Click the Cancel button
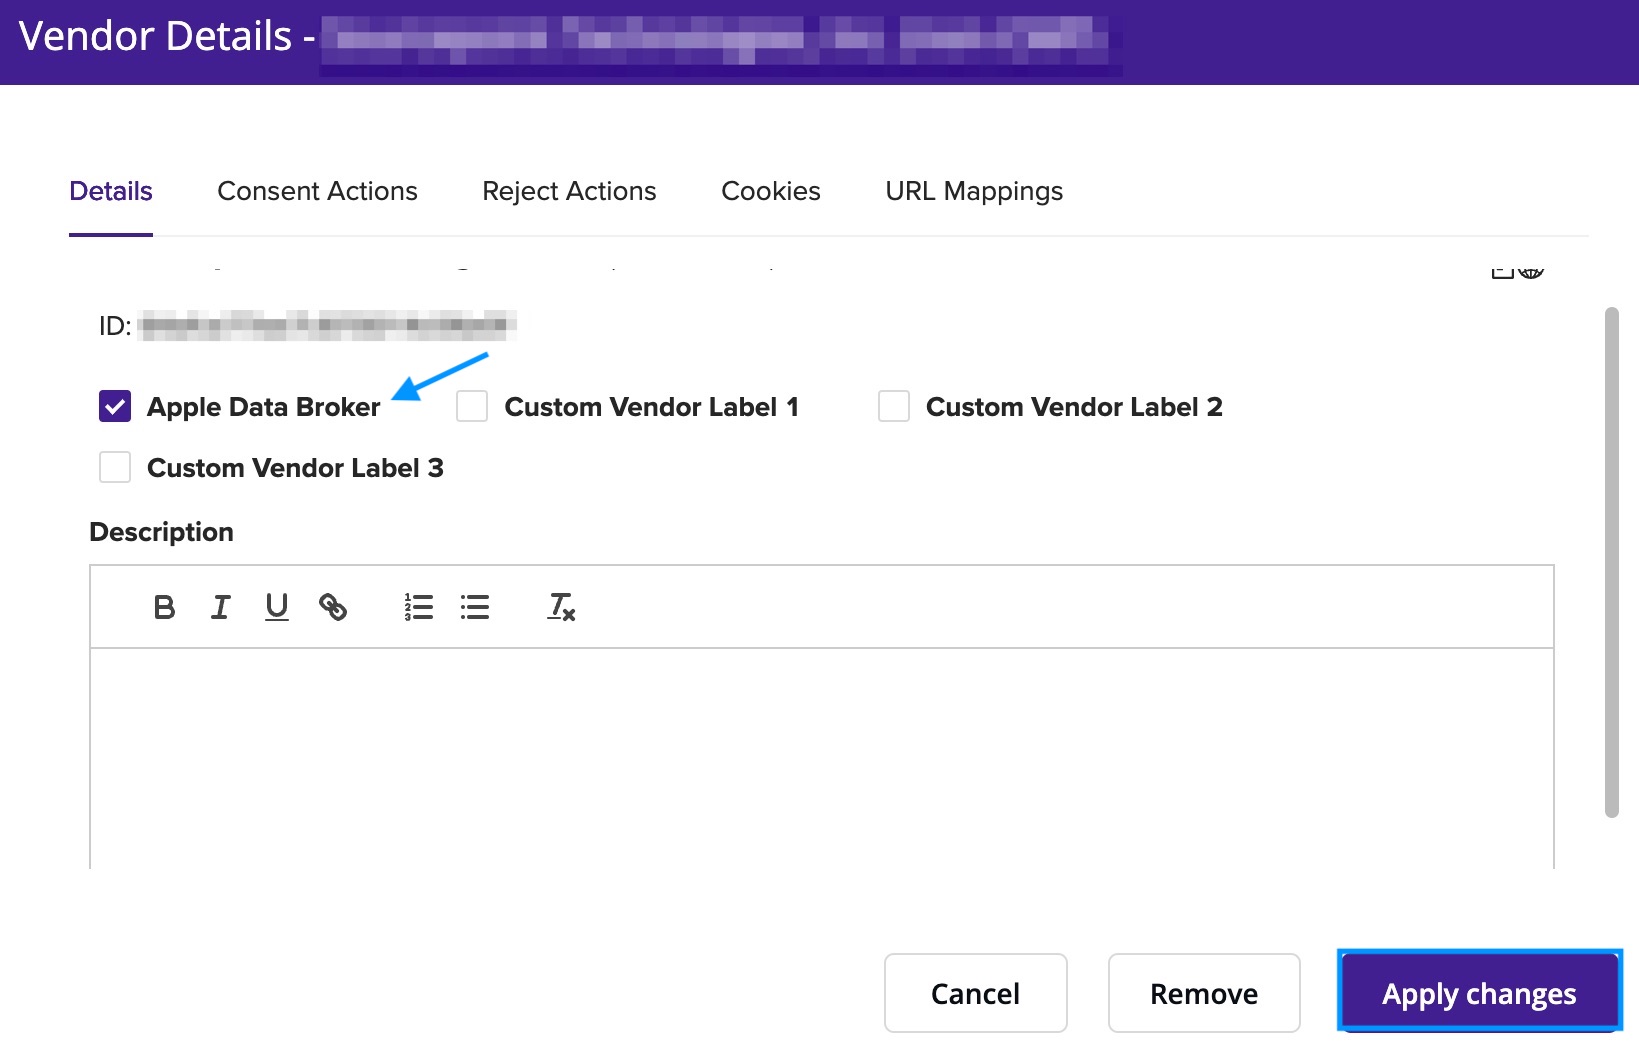The height and width of the screenshot is (1045, 1639). click(976, 993)
